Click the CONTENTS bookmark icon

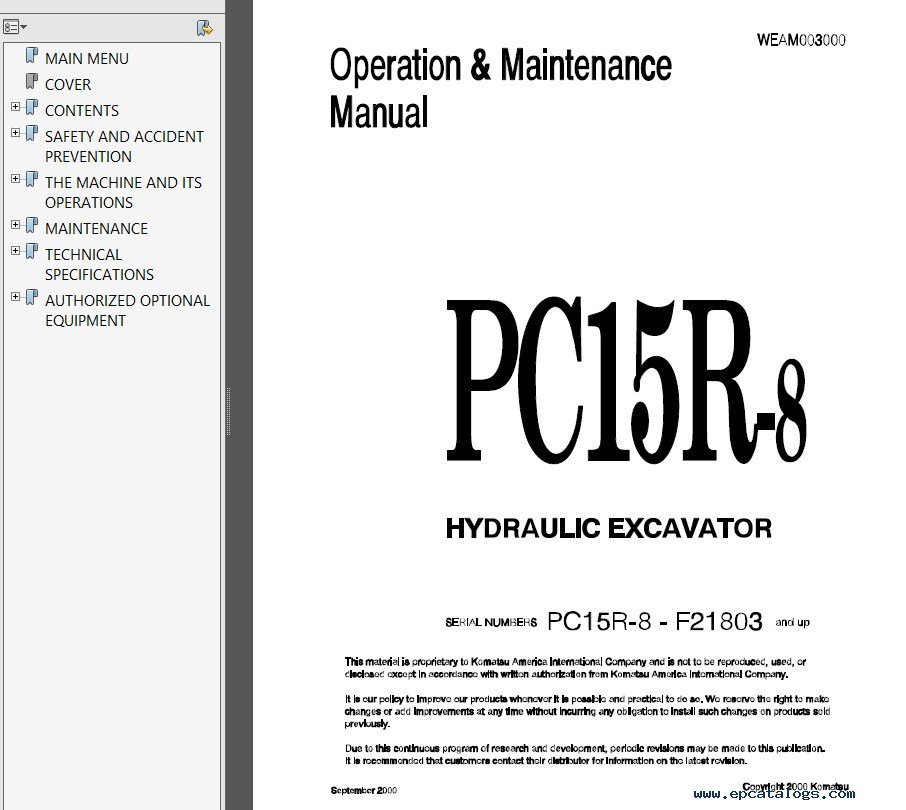coord(32,108)
